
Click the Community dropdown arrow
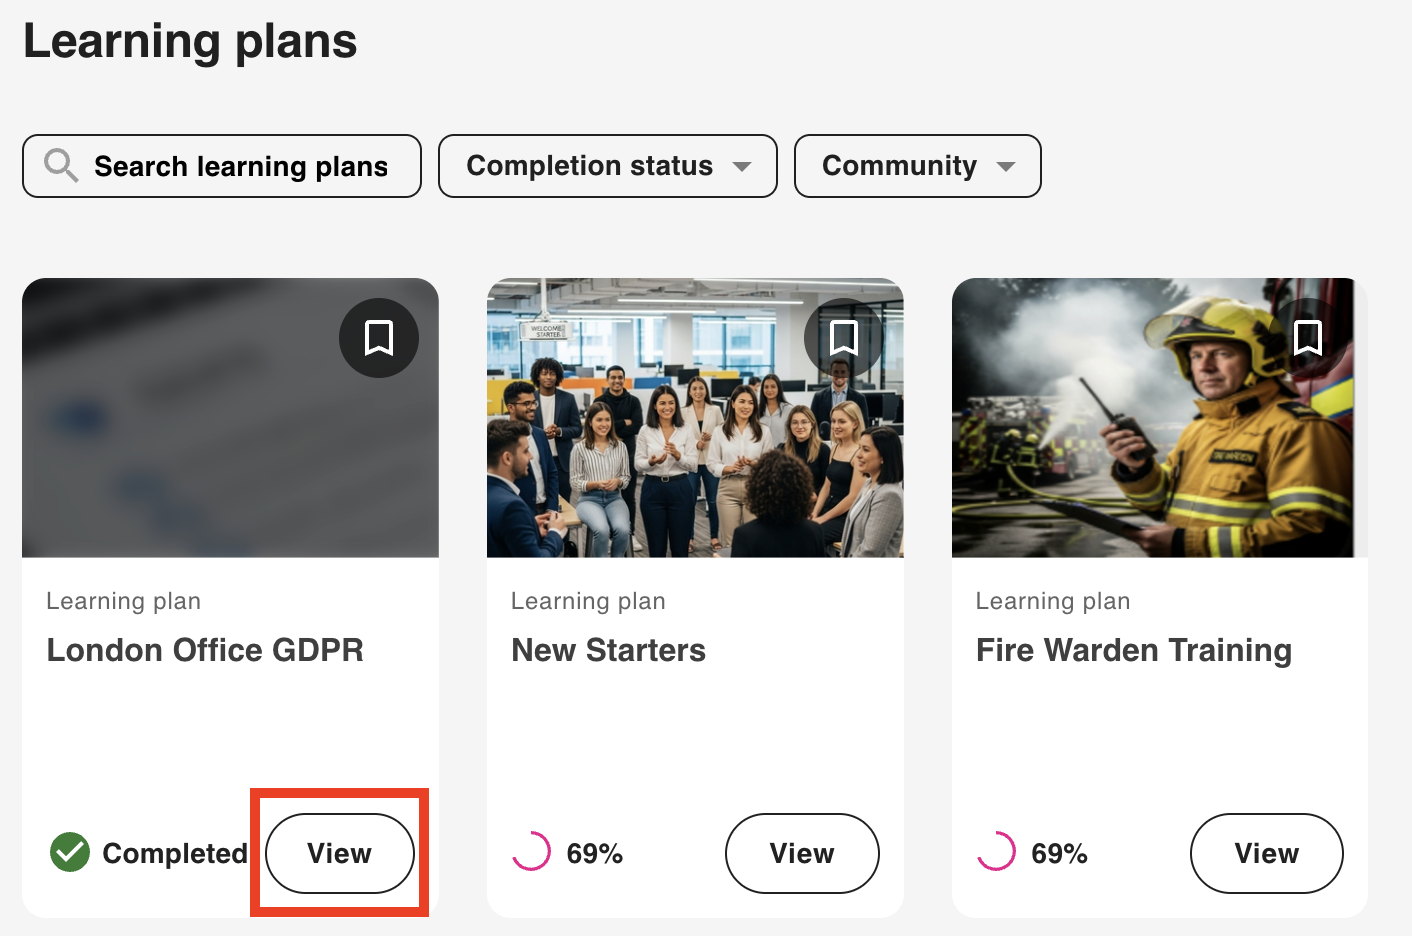pos(1006,167)
